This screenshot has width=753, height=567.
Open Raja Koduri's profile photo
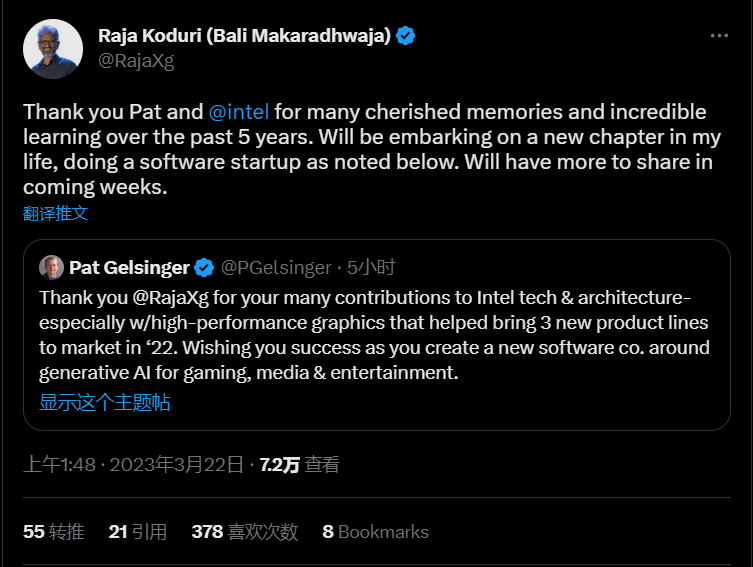53,48
